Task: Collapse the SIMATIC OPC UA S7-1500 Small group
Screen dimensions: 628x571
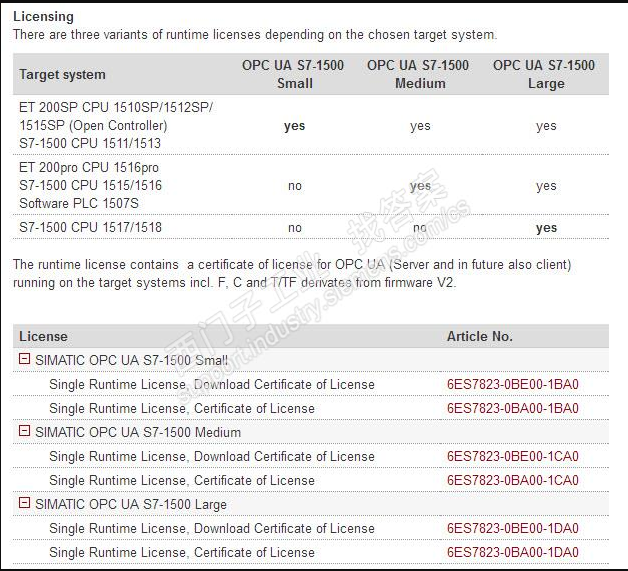Action: (x=25, y=360)
